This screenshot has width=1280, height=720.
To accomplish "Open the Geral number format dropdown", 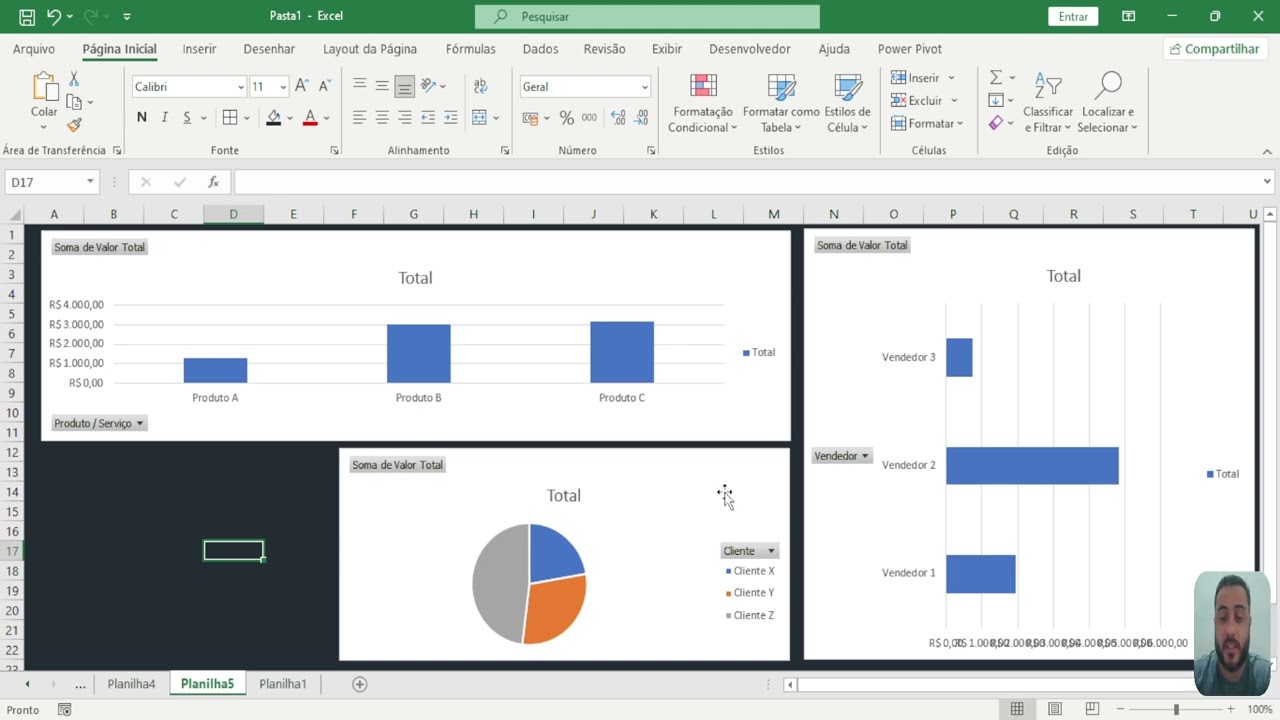I will click(644, 87).
